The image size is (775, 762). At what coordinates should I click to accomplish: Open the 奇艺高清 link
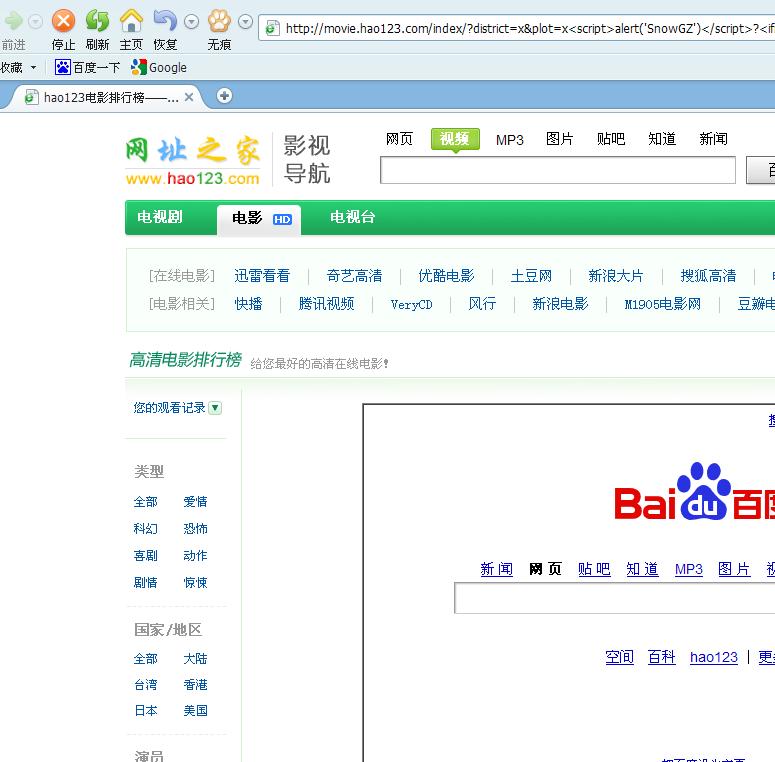pos(354,276)
